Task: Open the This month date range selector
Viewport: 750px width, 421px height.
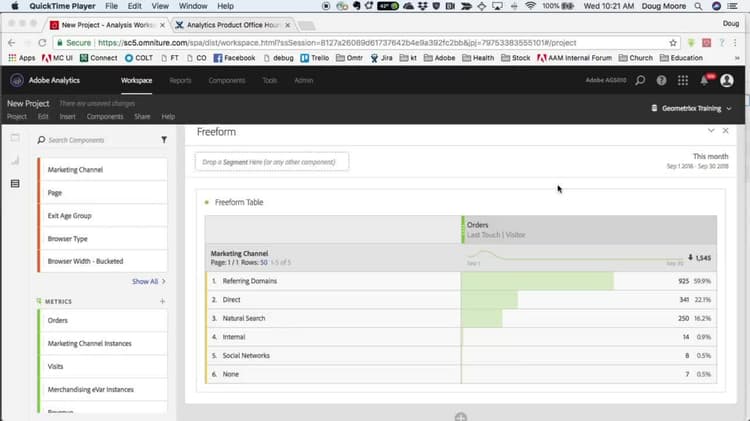Action: (698, 161)
